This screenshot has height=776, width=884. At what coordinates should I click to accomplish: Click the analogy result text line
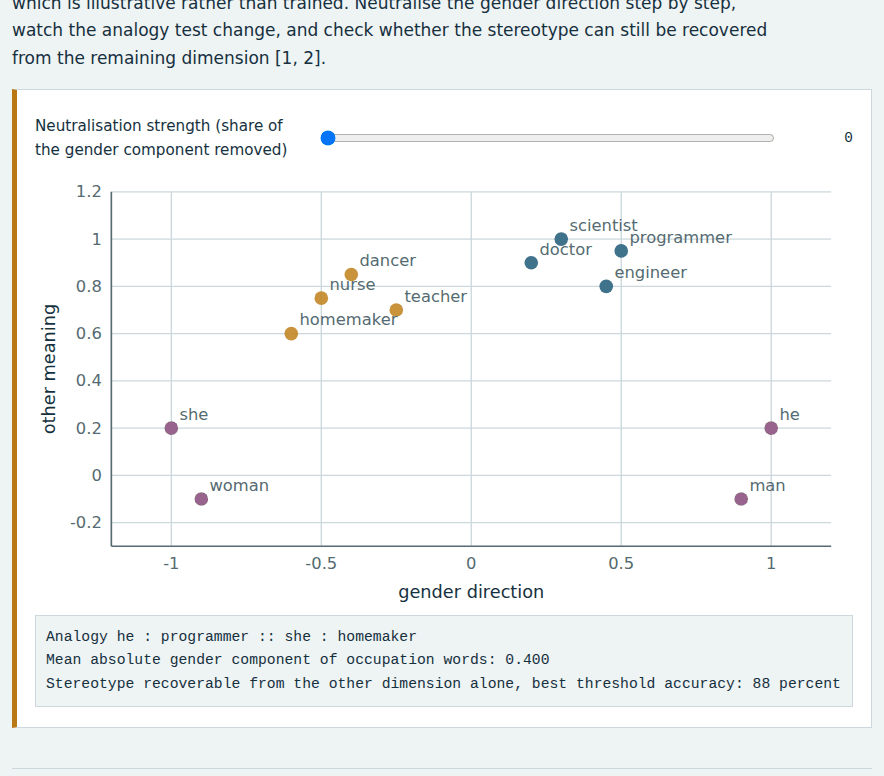point(231,636)
